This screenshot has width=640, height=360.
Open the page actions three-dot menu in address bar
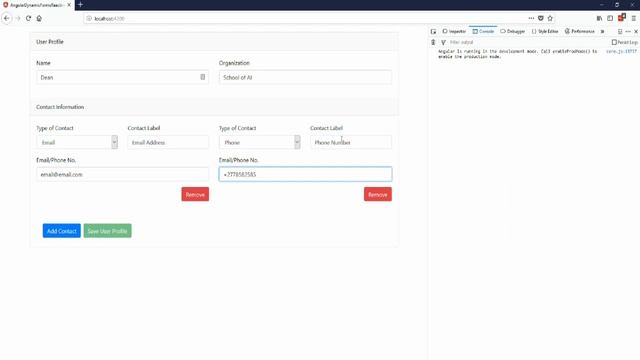click(x=531, y=18)
